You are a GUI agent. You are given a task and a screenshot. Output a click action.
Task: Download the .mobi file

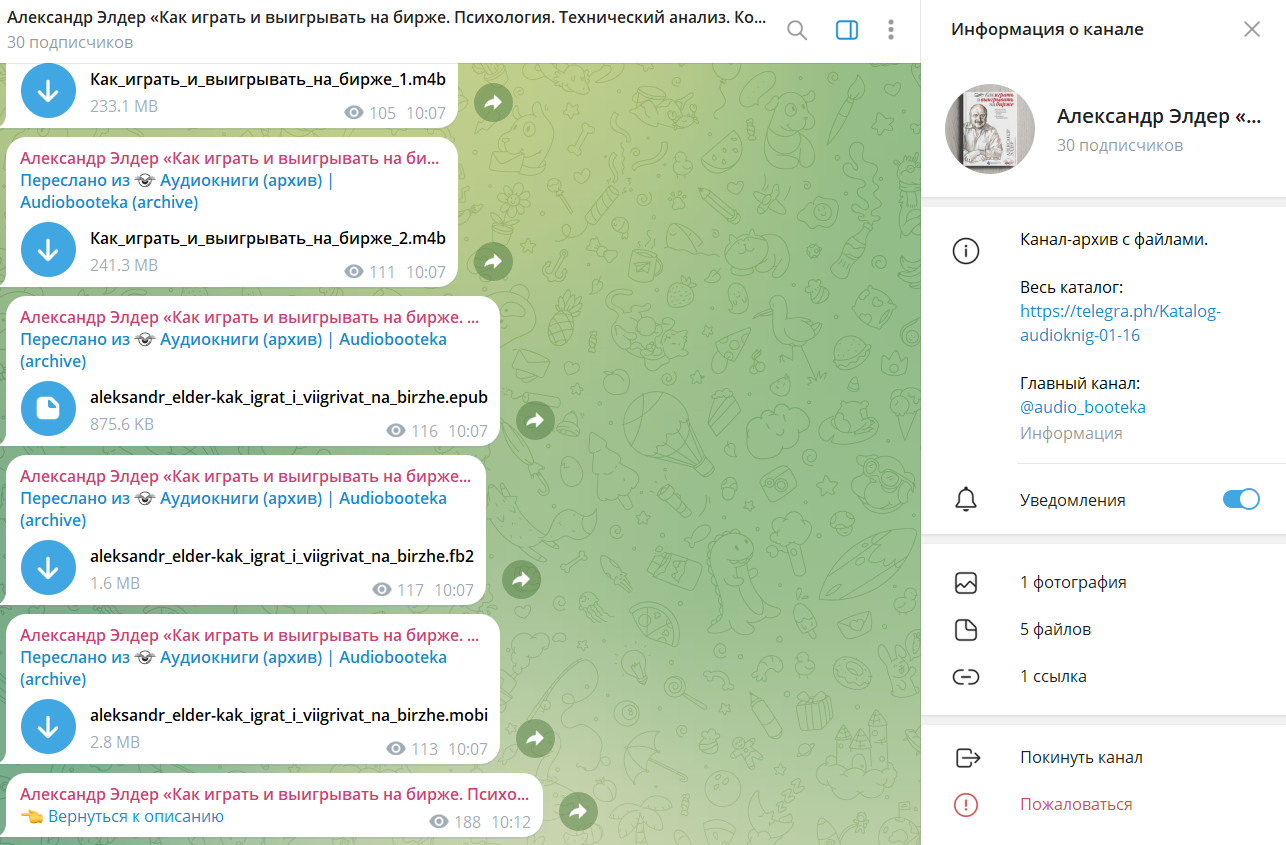coord(48,727)
